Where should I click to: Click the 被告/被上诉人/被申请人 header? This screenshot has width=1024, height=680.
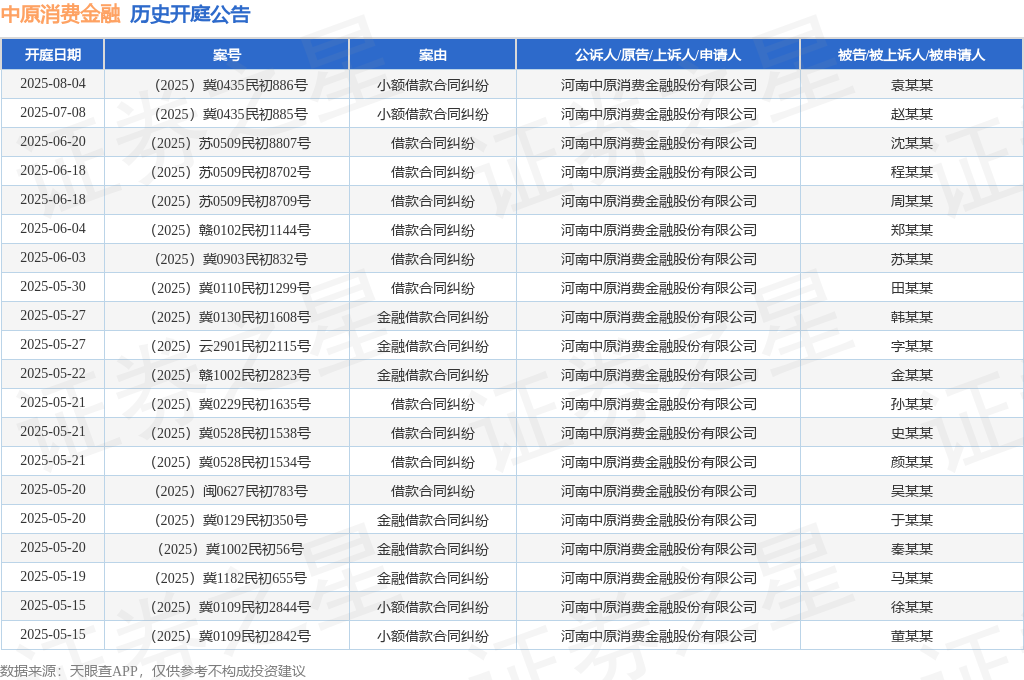[x=912, y=55]
